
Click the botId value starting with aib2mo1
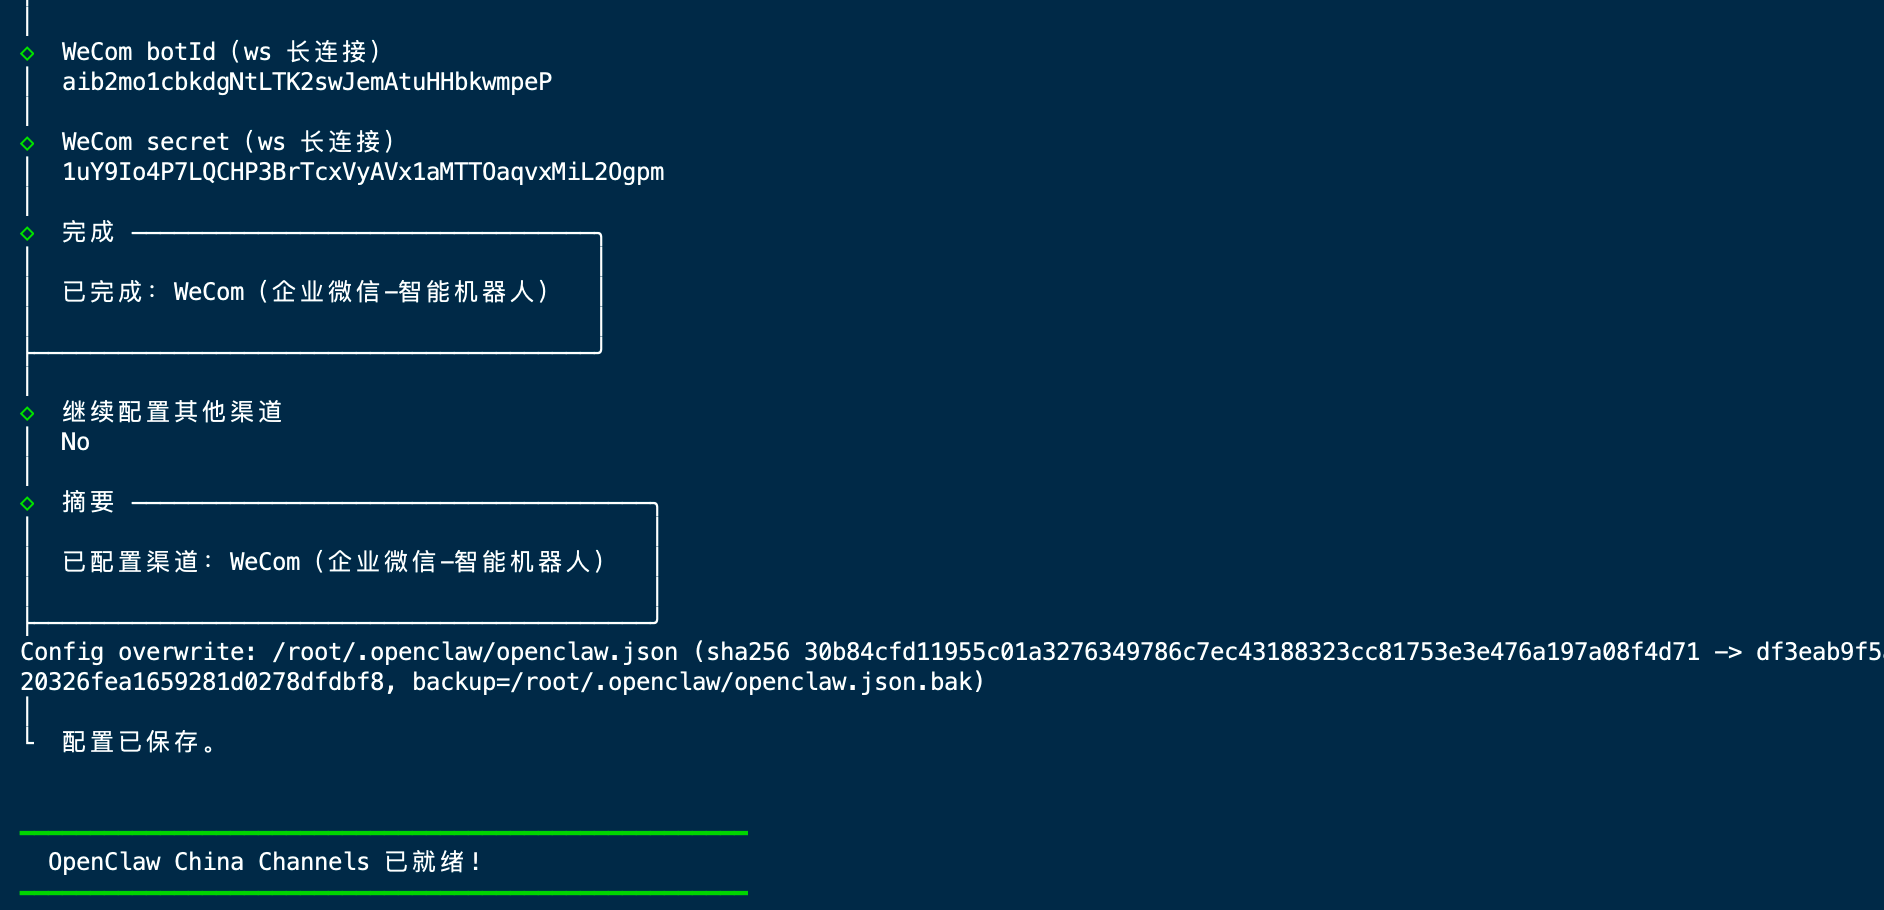(306, 82)
